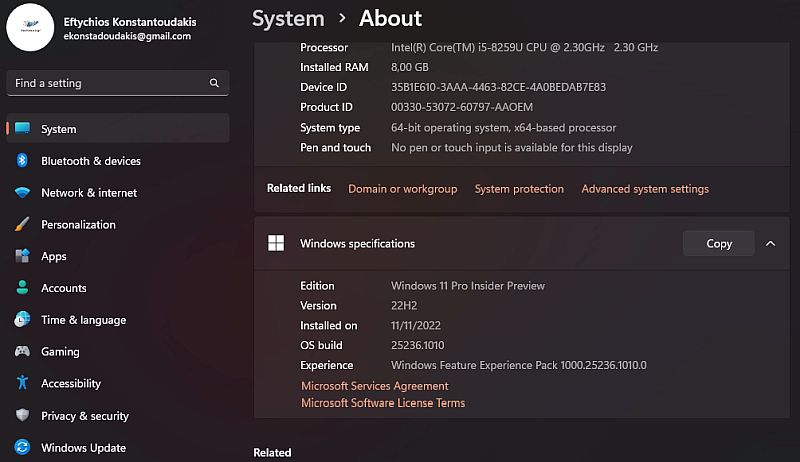Click the Windows logo in specifications header

(276, 243)
